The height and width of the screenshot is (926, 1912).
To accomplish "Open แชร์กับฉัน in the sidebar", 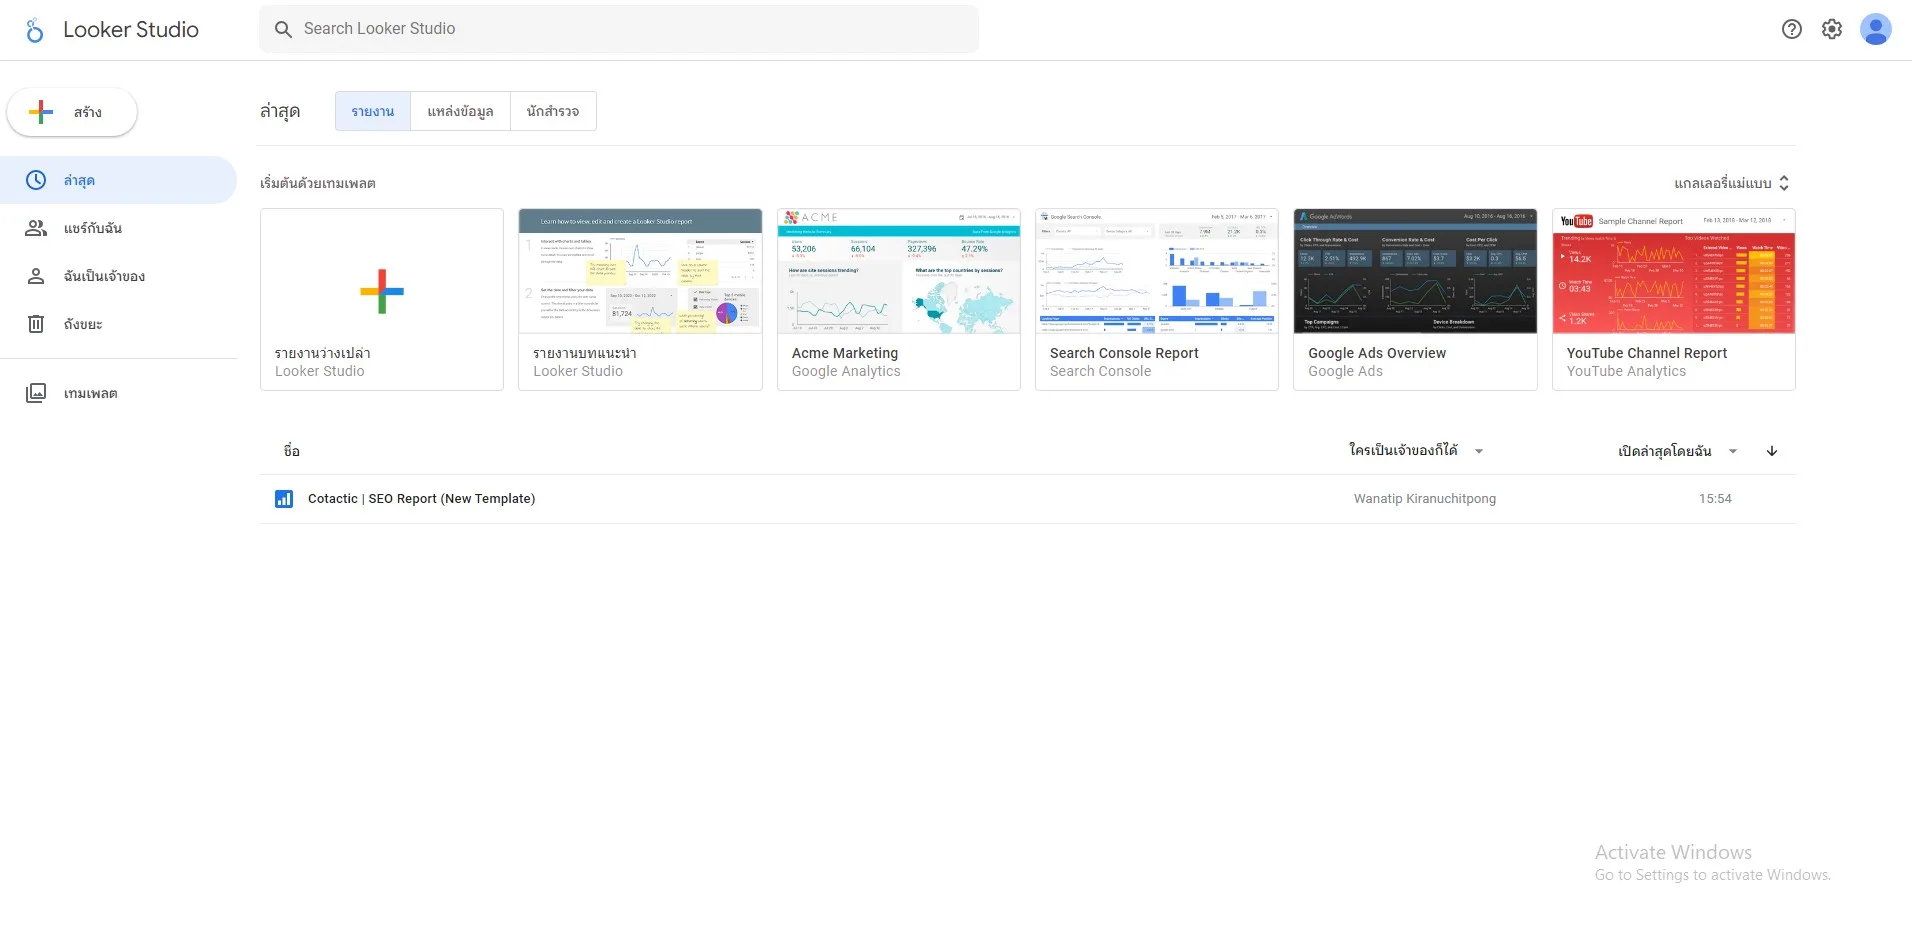I will (92, 228).
